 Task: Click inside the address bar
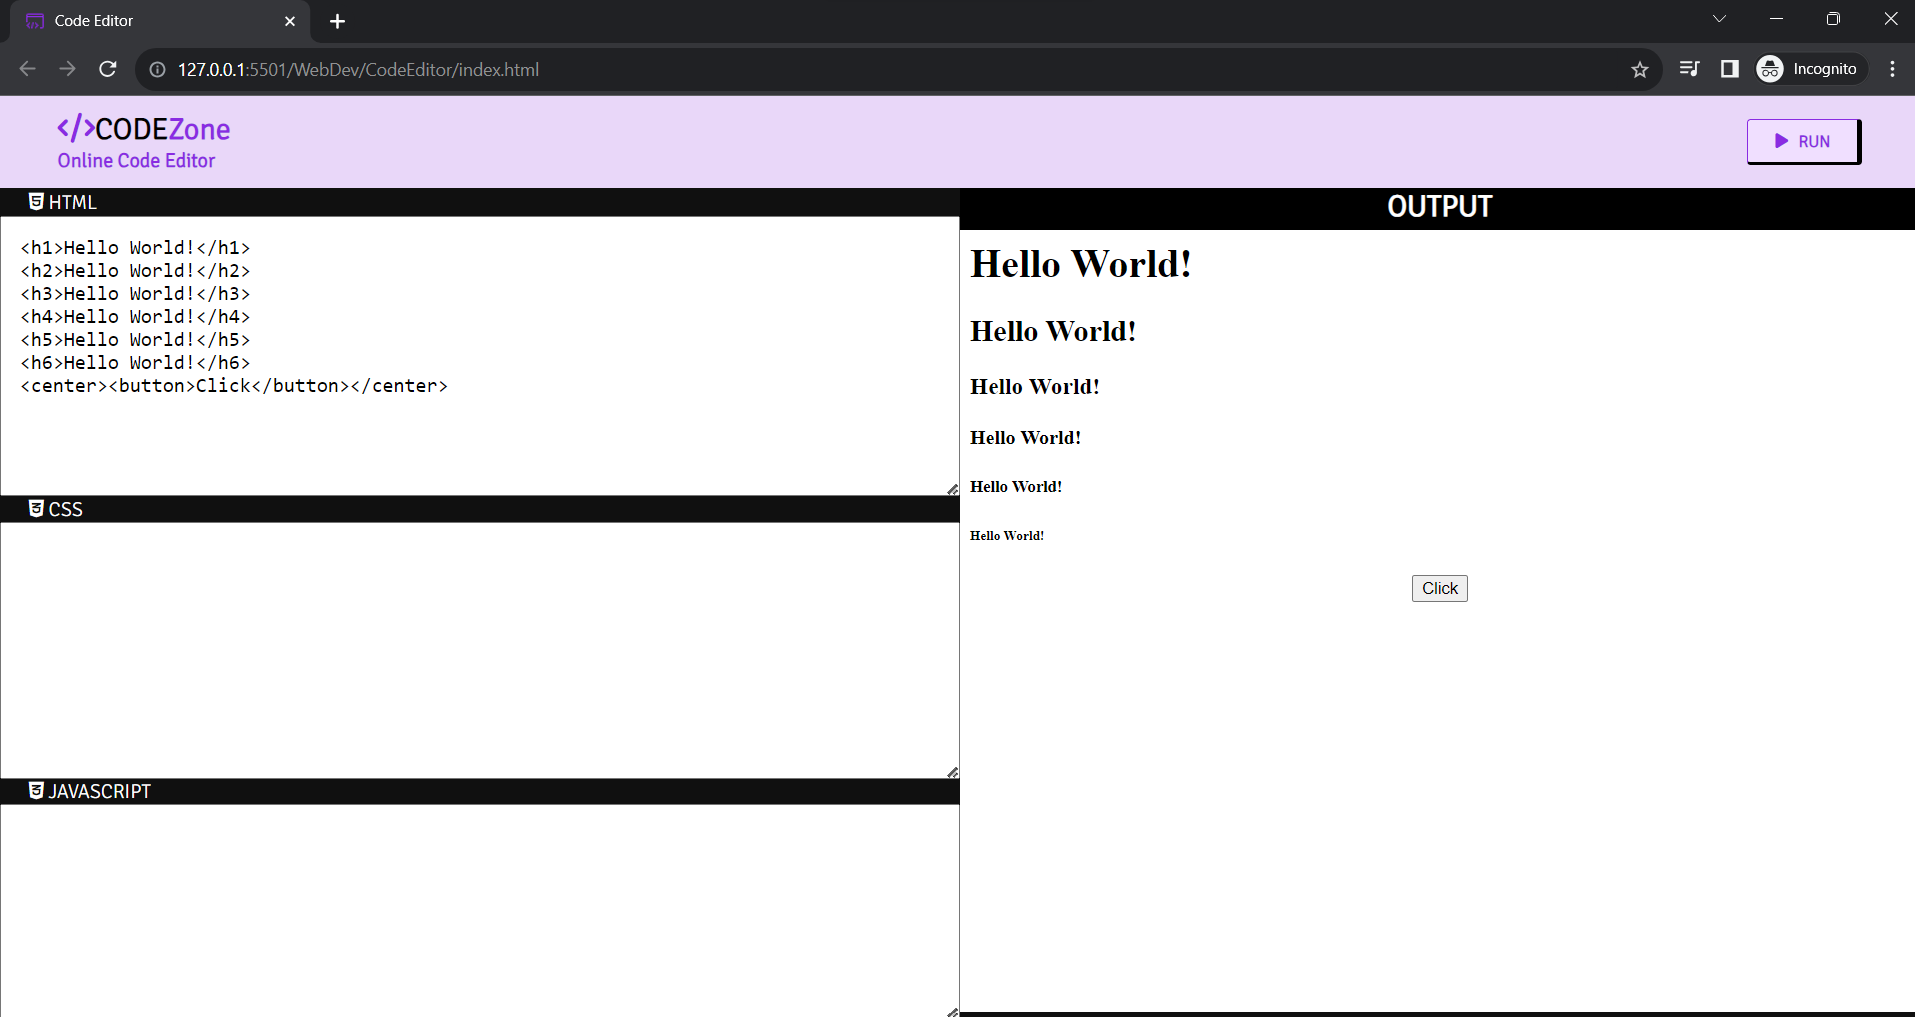pyautogui.click(x=600, y=69)
